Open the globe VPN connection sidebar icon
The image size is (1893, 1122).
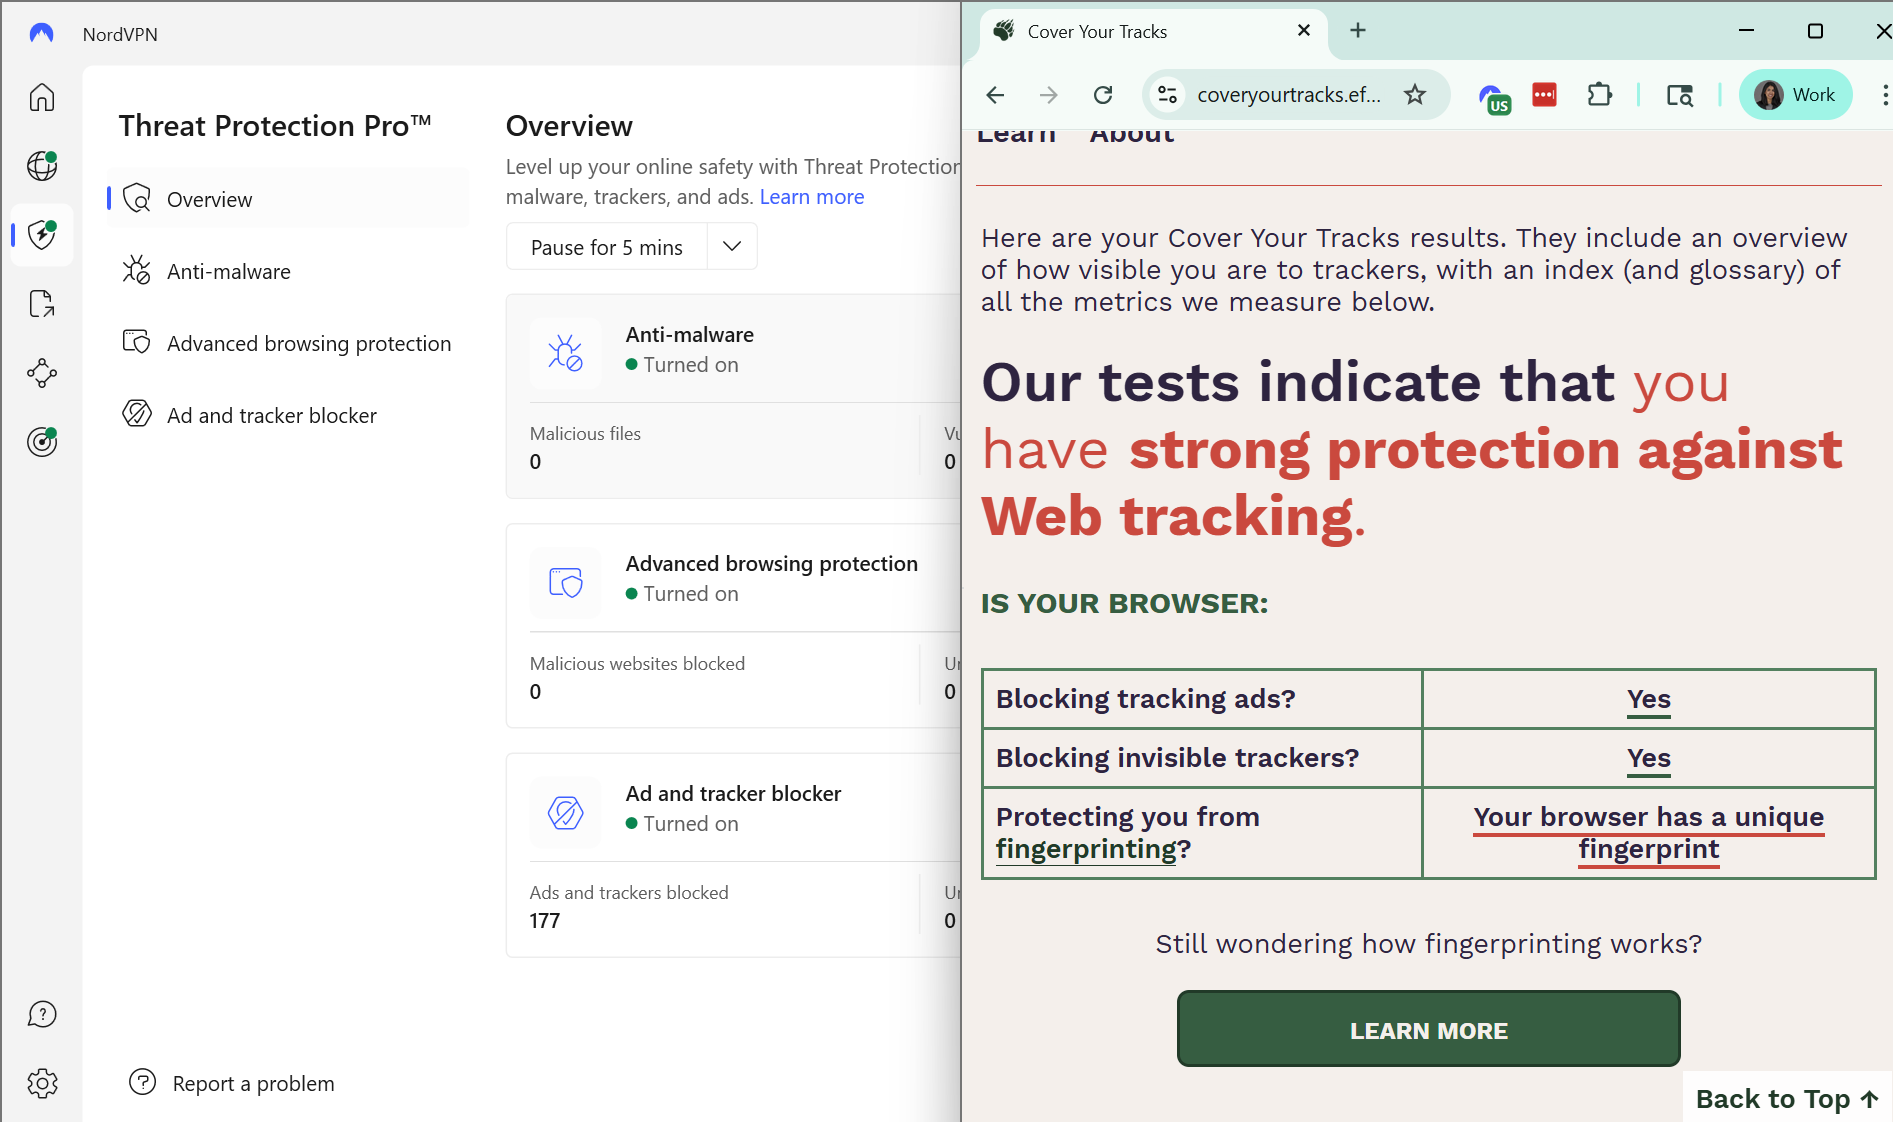(42, 165)
